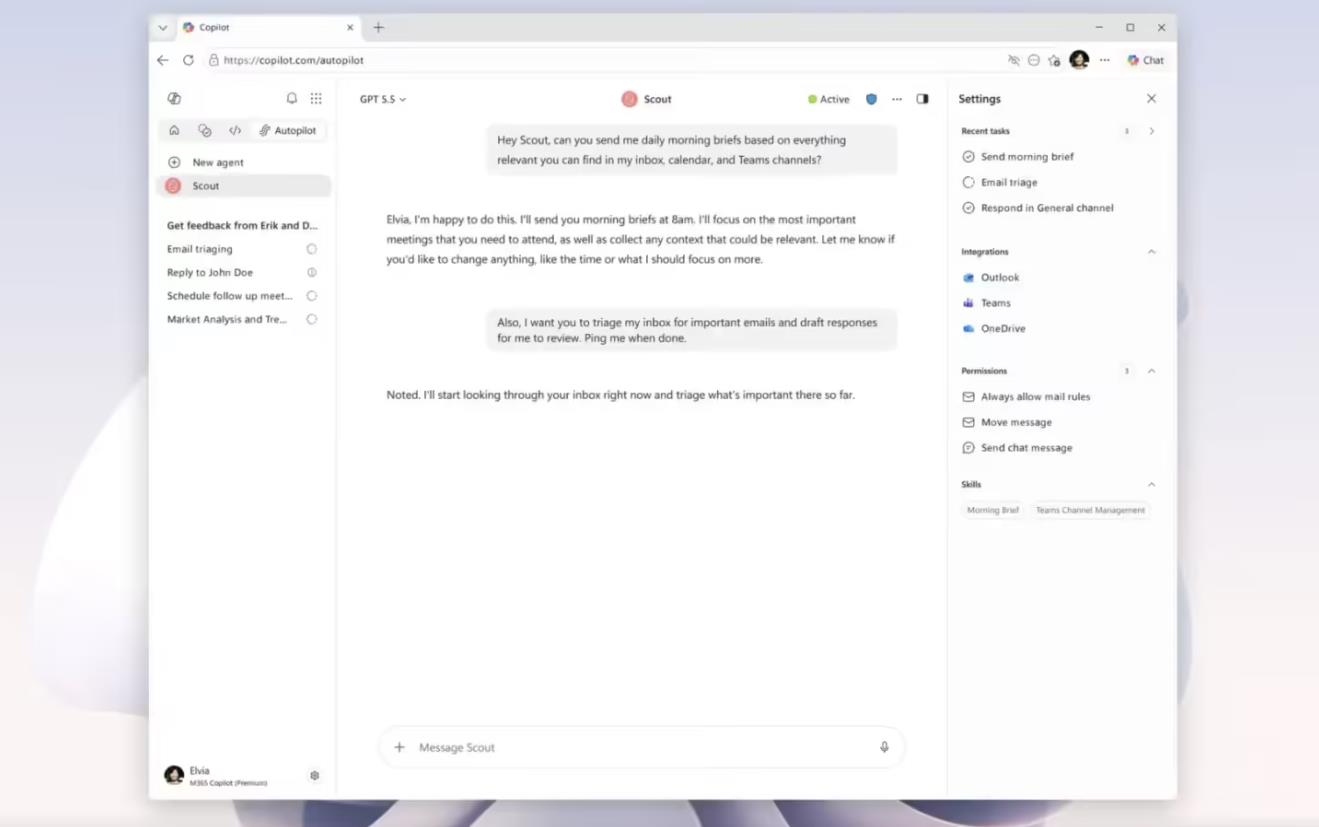Click status circle beside Schedule follow up

[312, 296]
